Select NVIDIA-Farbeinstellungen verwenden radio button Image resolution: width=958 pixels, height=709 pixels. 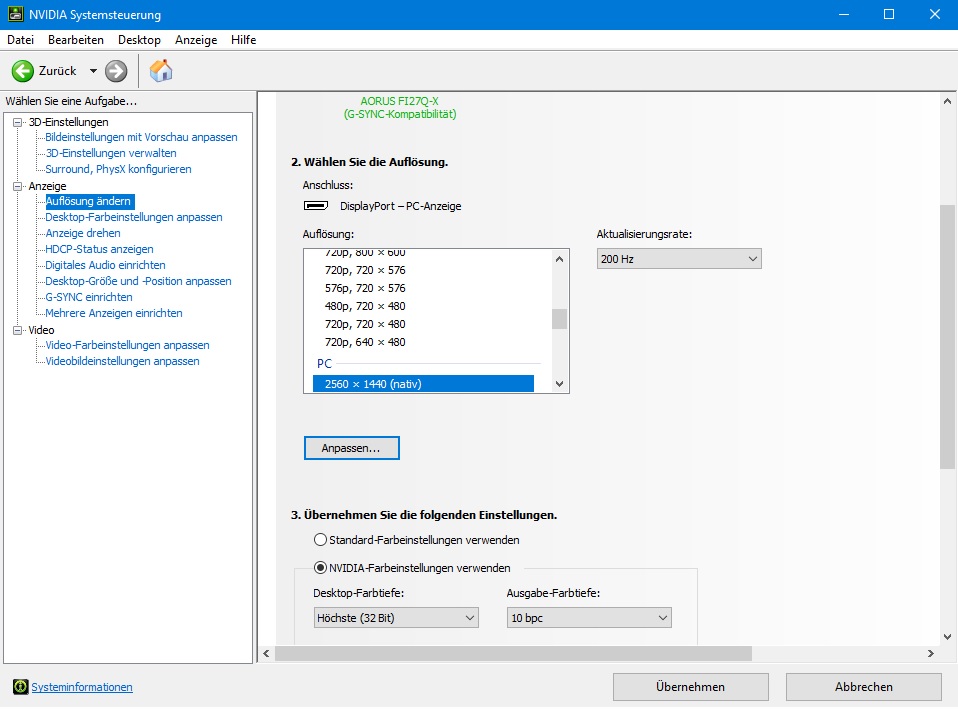[320, 568]
